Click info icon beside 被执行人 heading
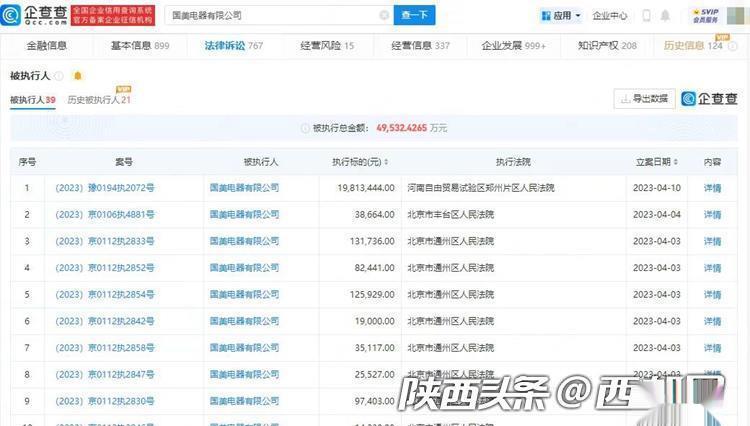The width and height of the screenshot is (750, 426). point(59,76)
